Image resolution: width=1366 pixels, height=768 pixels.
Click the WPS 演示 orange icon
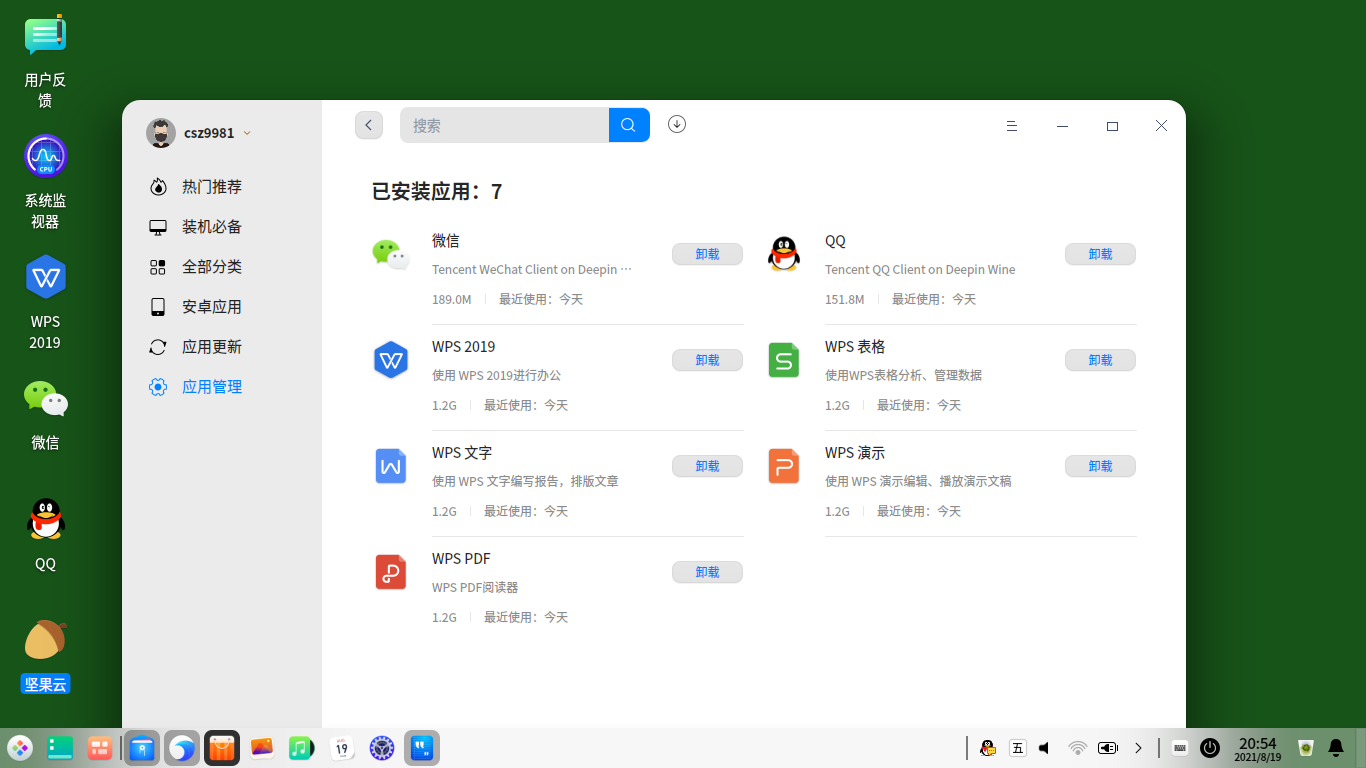coord(784,466)
